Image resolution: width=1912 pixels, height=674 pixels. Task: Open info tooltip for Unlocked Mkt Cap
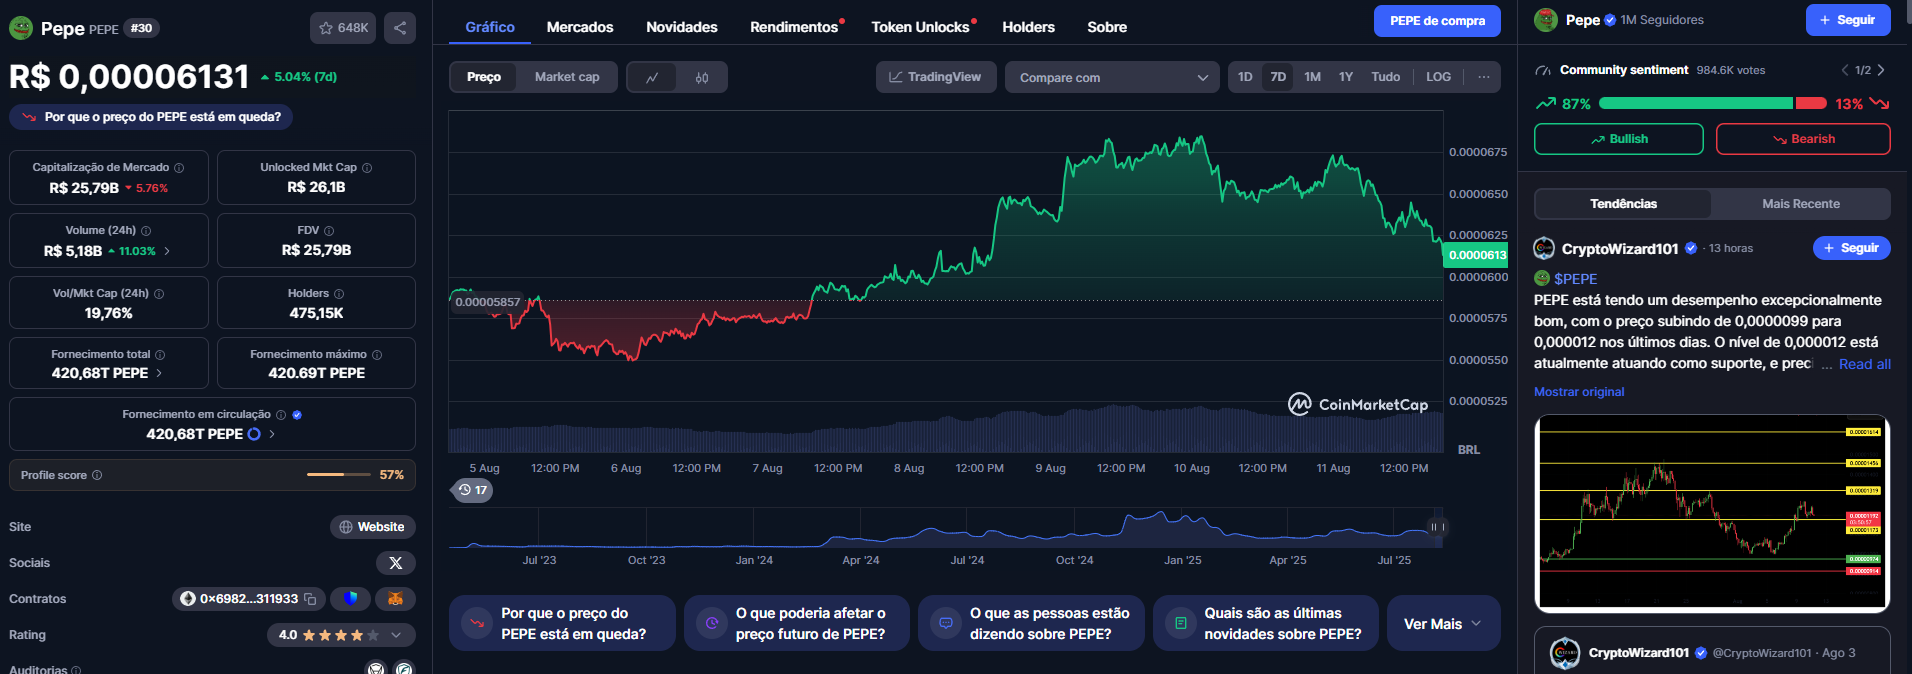pos(367,168)
